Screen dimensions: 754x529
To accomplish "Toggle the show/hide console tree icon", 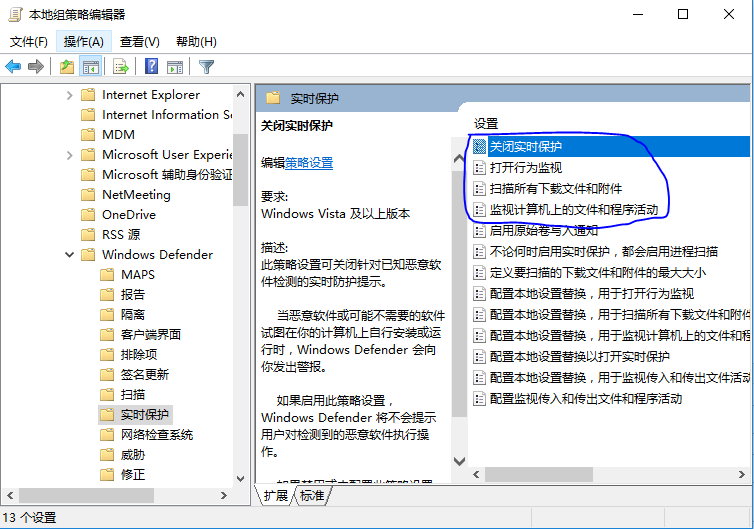I will 91,66.
